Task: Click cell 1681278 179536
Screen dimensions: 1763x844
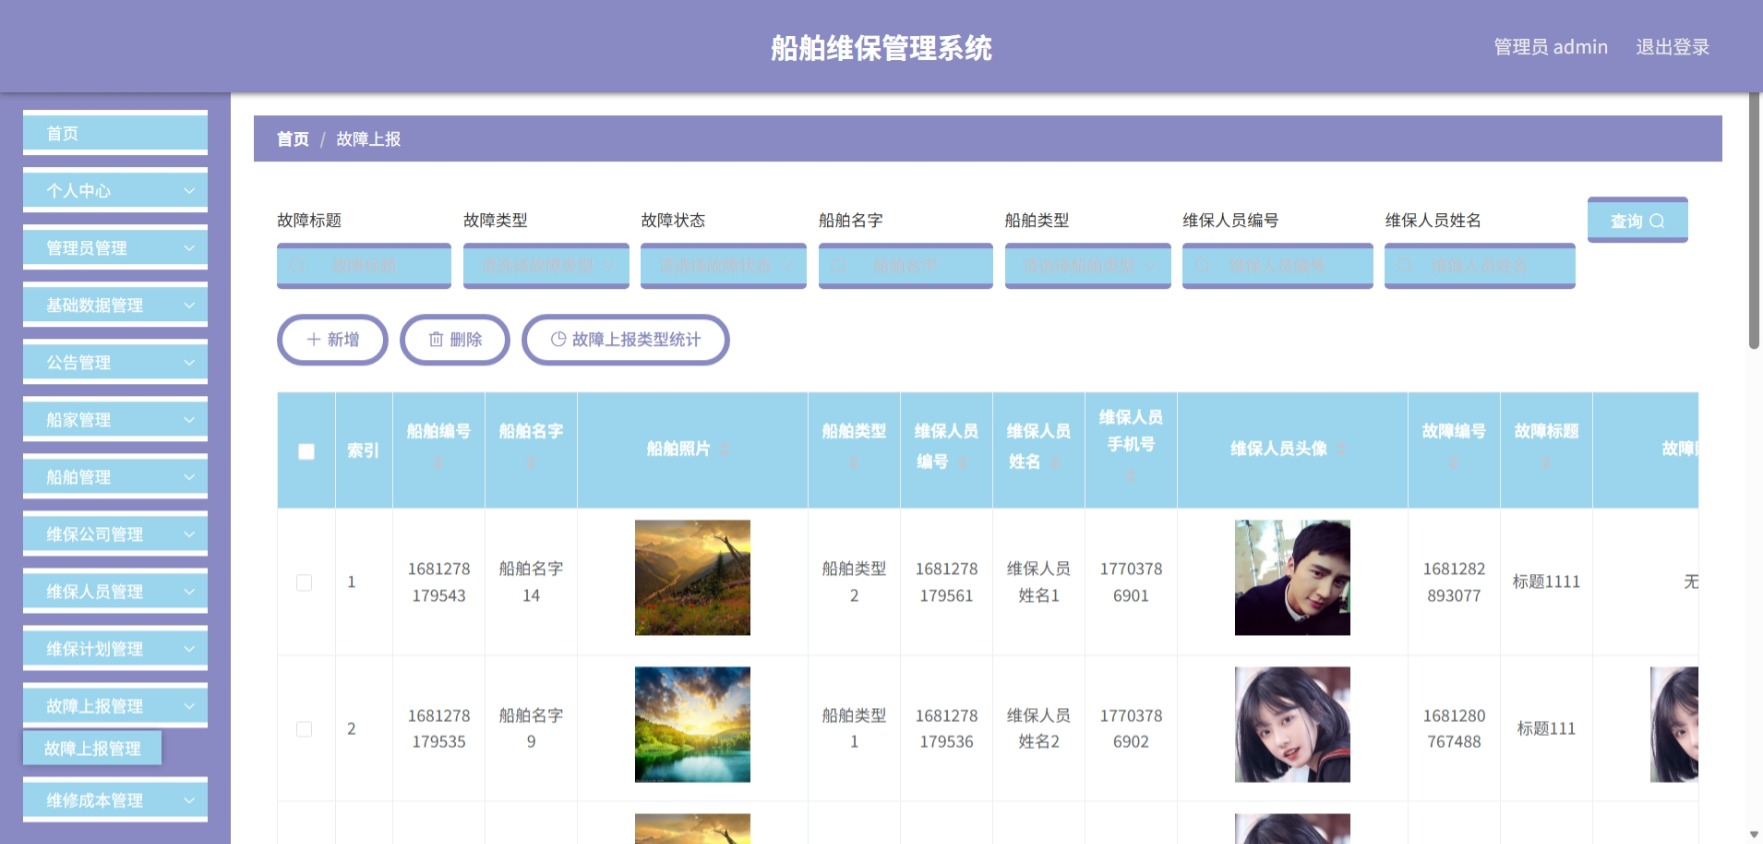Action: 946,729
